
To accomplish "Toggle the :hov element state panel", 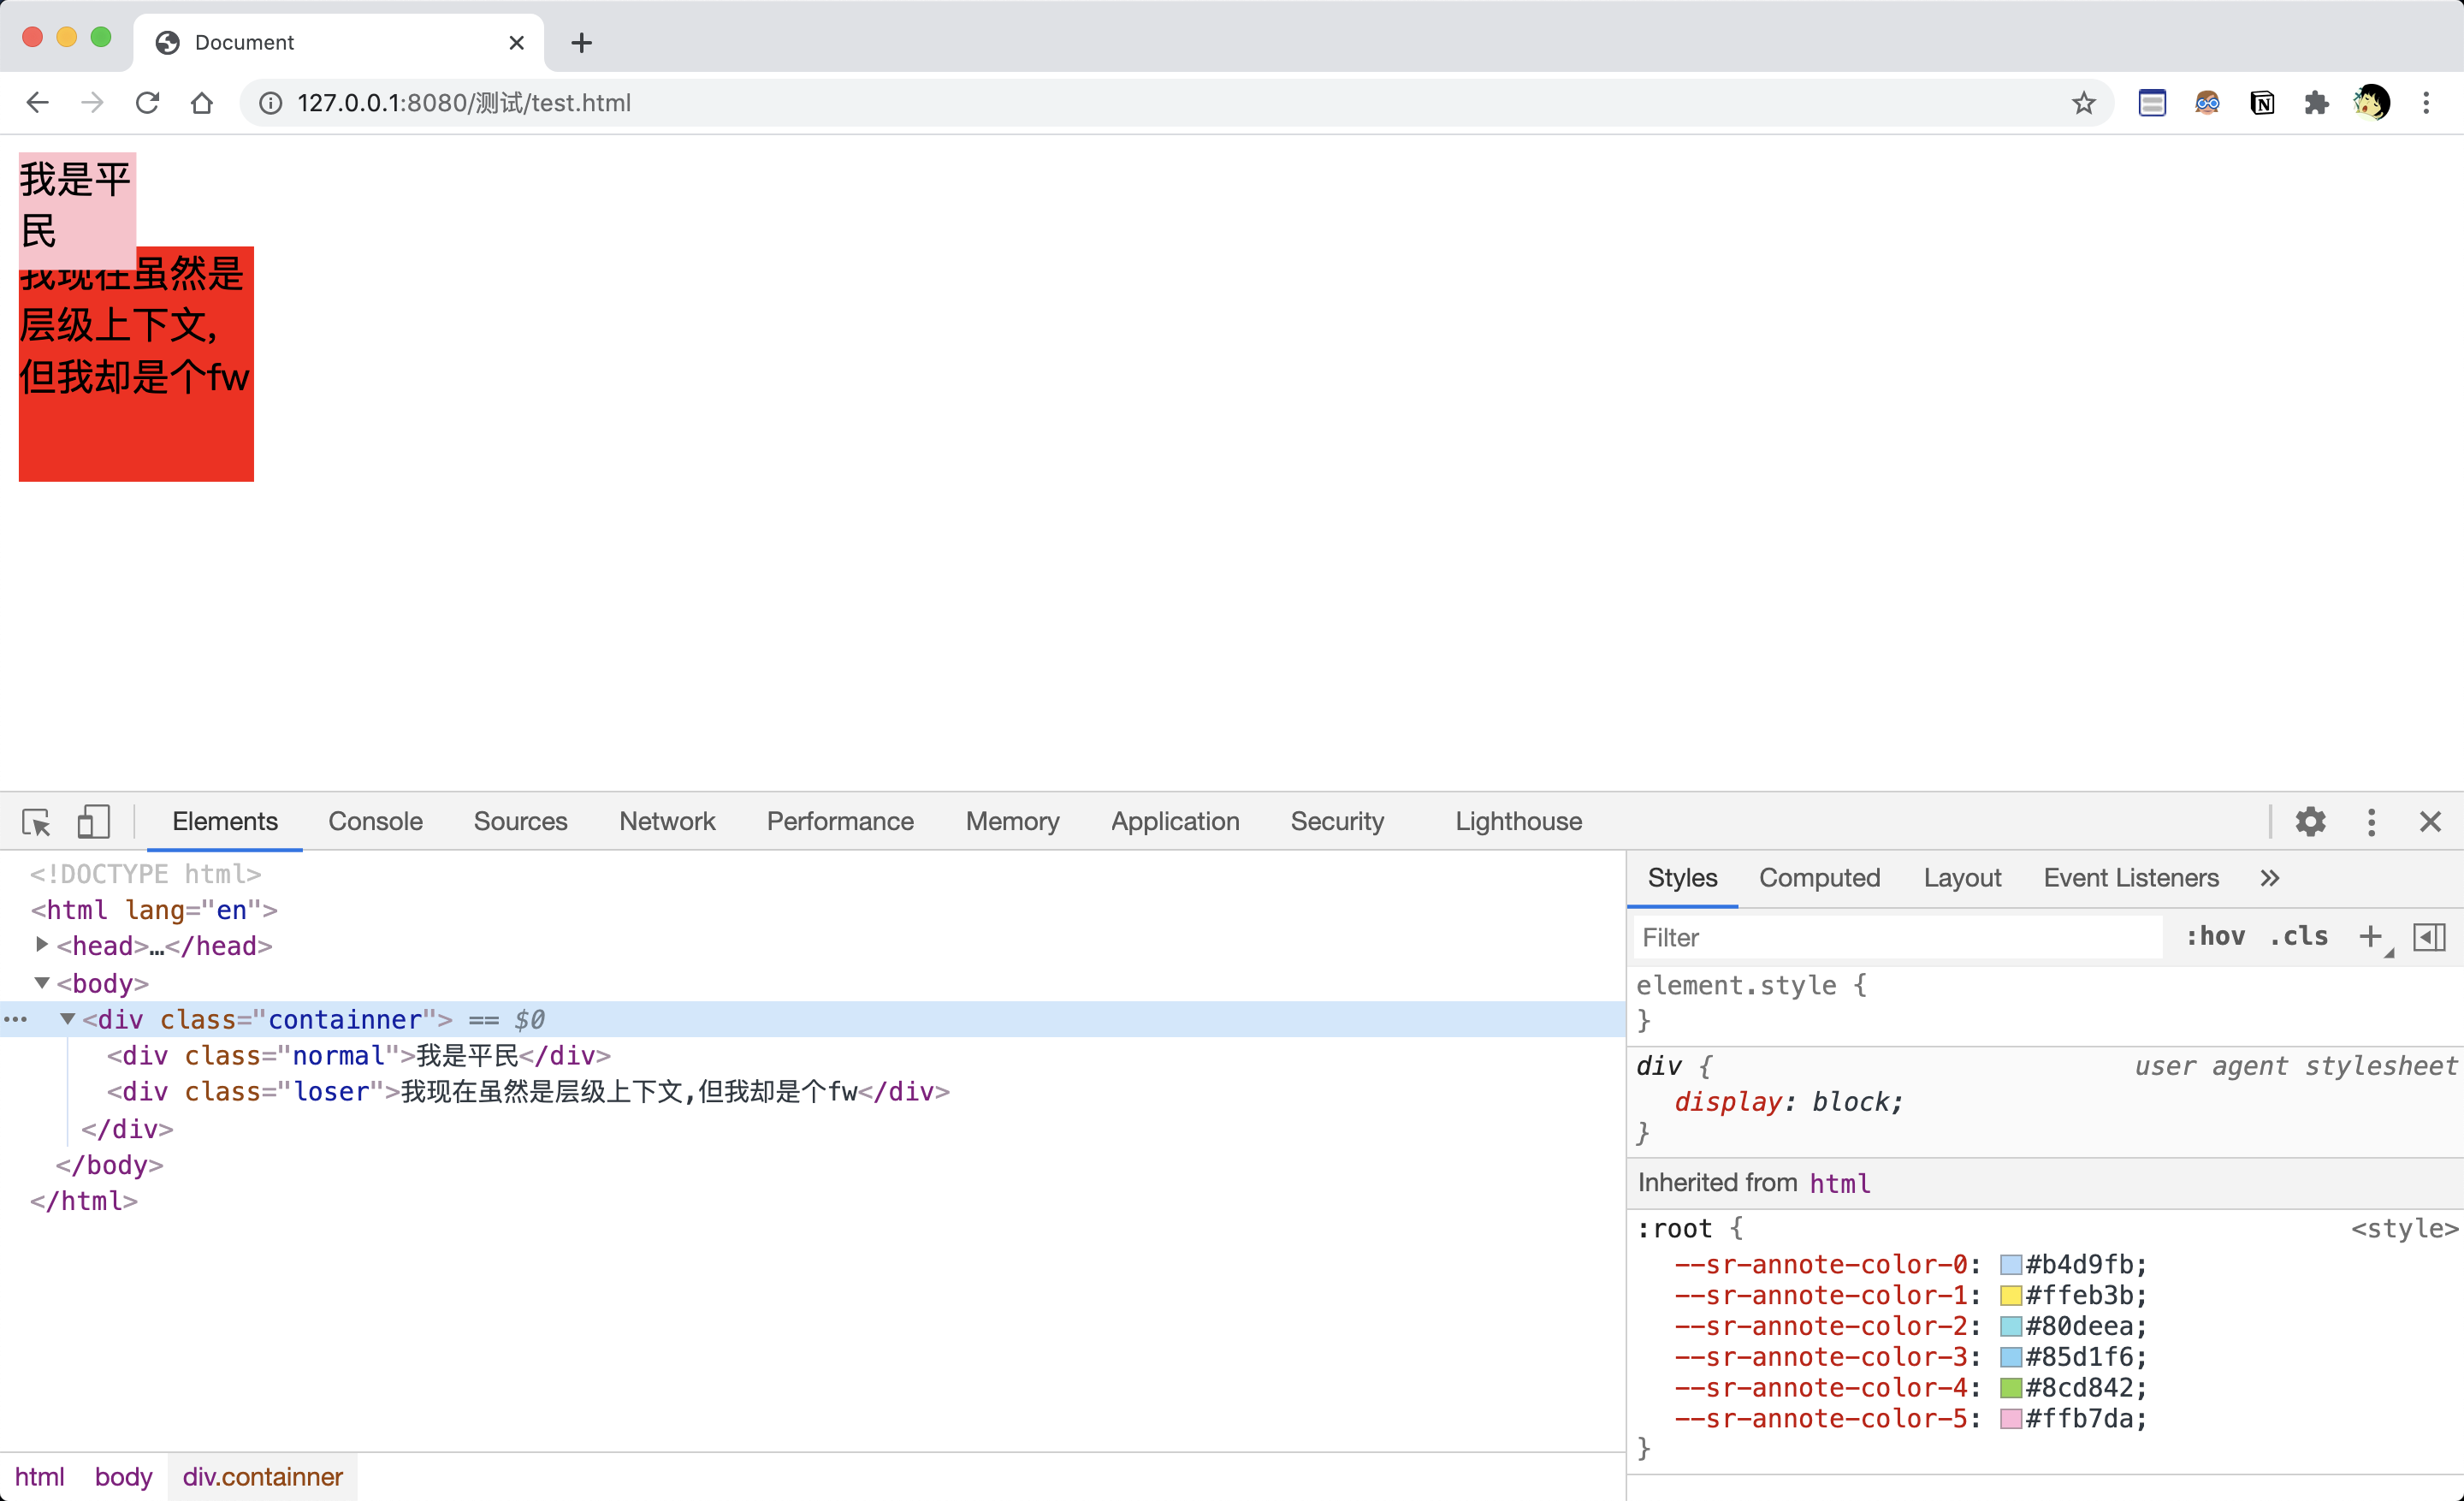I will click(x=2215, y=937).
